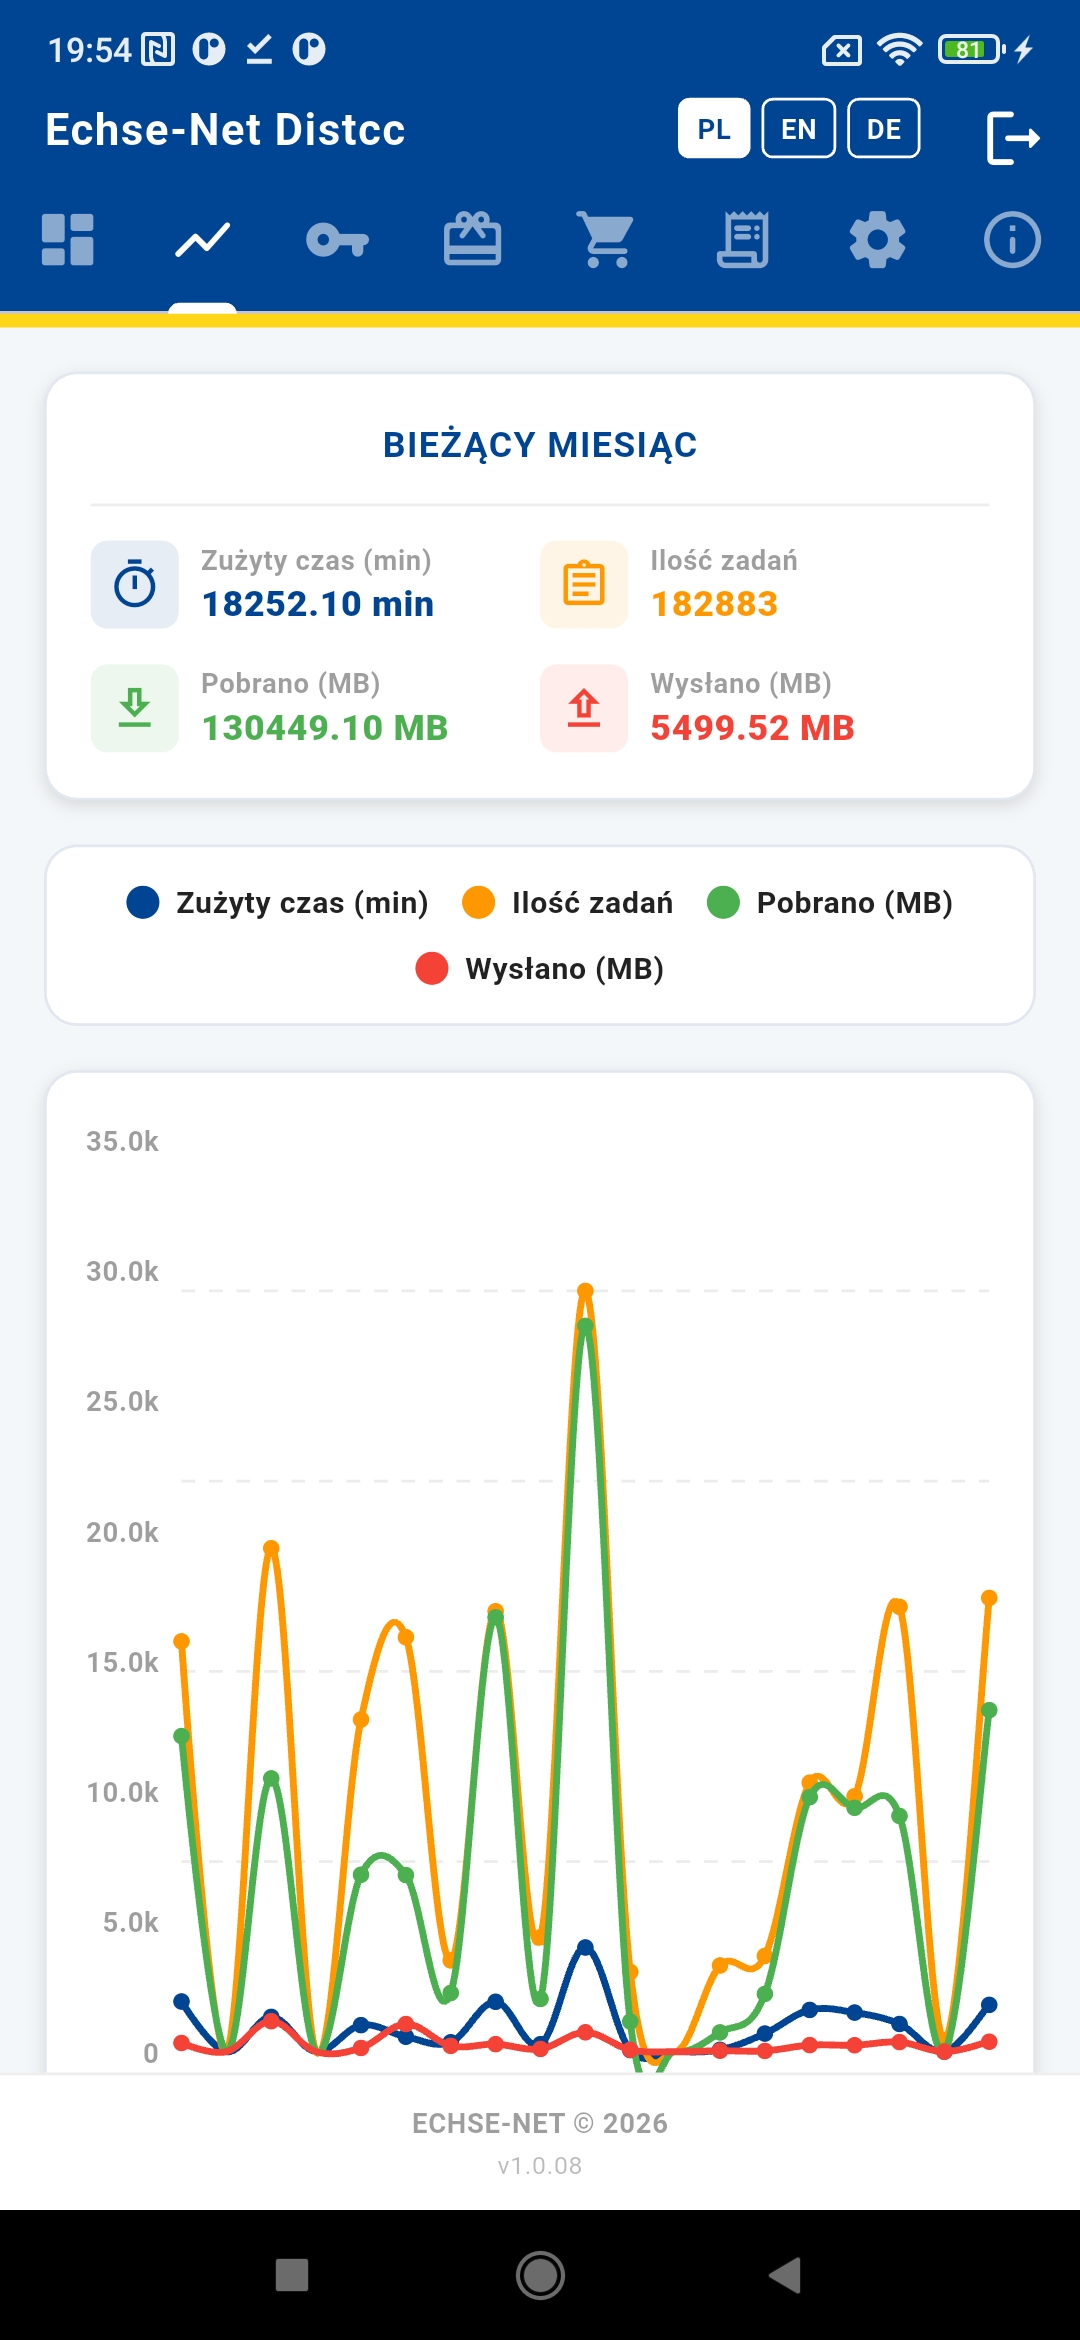Open the invoices receipt tab
The width and height of the screenshot is (1080, 2340).
pos(743,240)
